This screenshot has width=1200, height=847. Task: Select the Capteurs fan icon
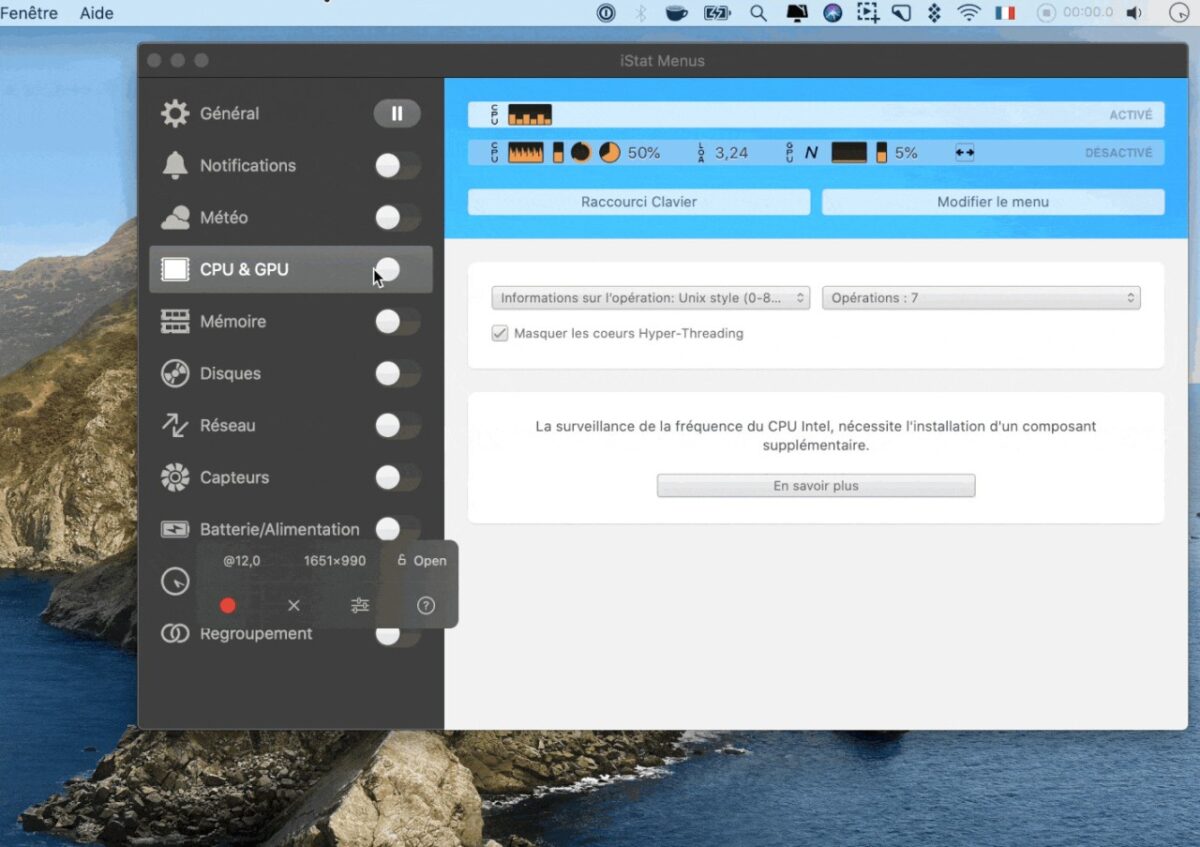coord(175,477)
